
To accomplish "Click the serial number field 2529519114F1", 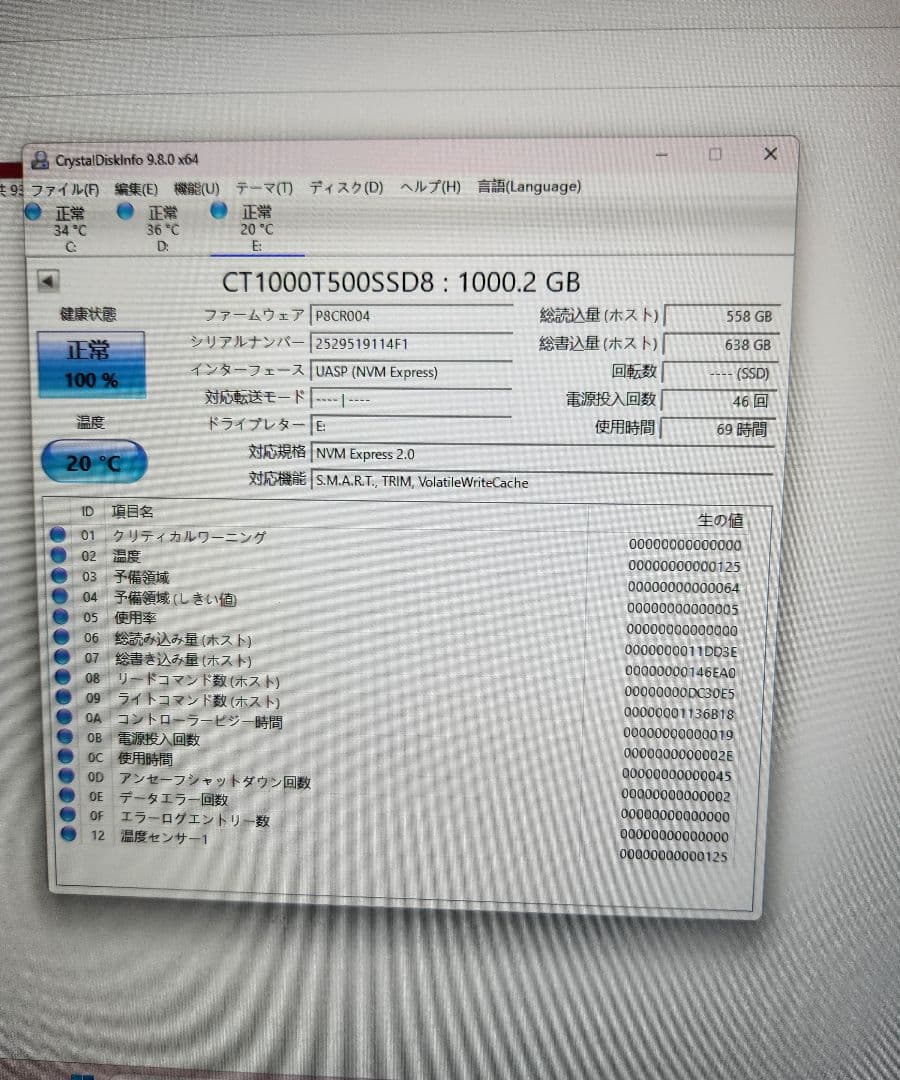I will point(411,344).
